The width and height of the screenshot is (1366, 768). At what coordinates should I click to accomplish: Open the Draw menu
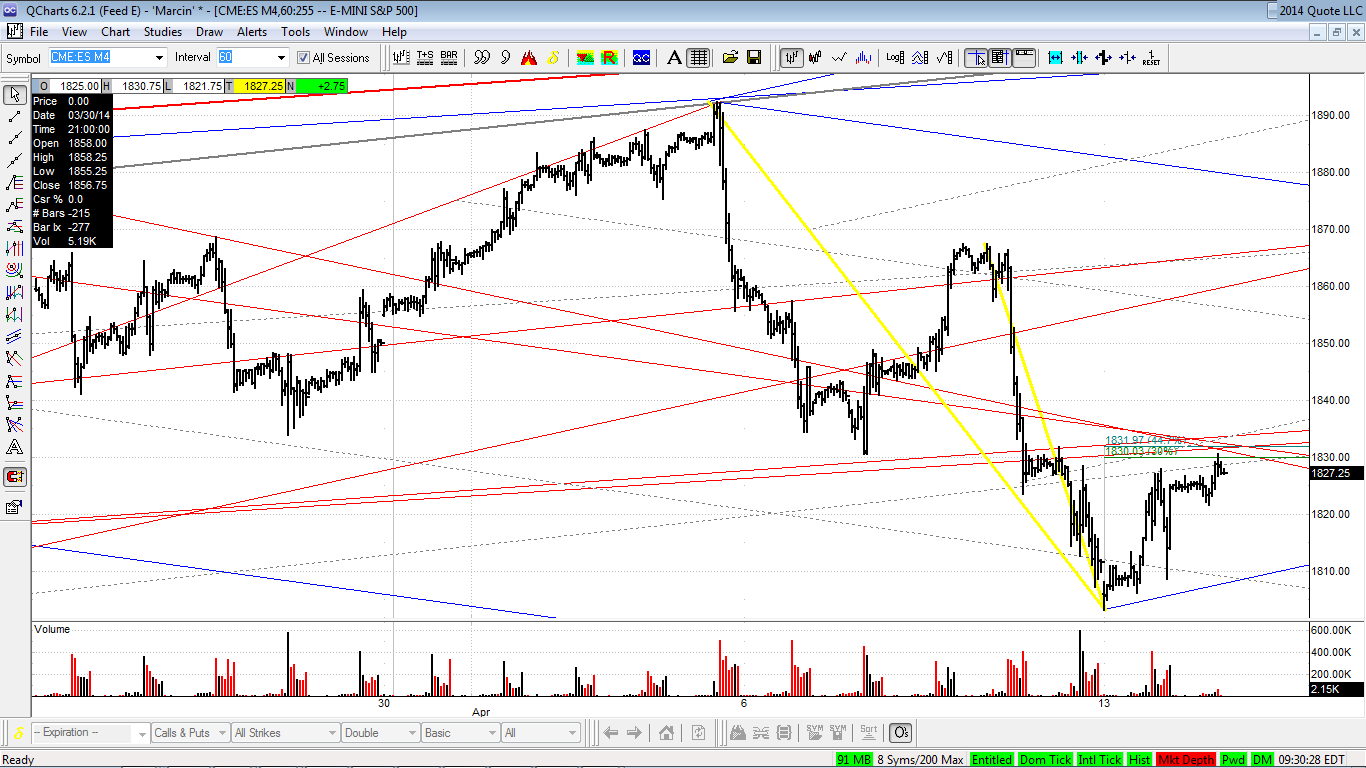point(209,32)
